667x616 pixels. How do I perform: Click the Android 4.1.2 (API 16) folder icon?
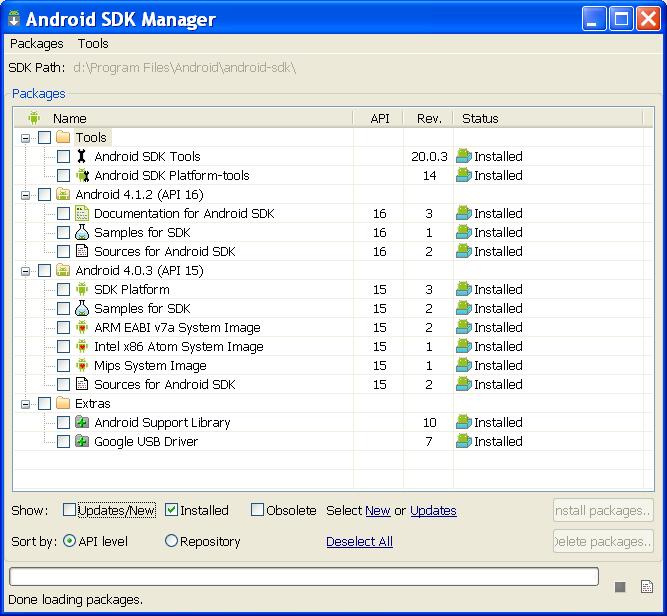(63, 194)
